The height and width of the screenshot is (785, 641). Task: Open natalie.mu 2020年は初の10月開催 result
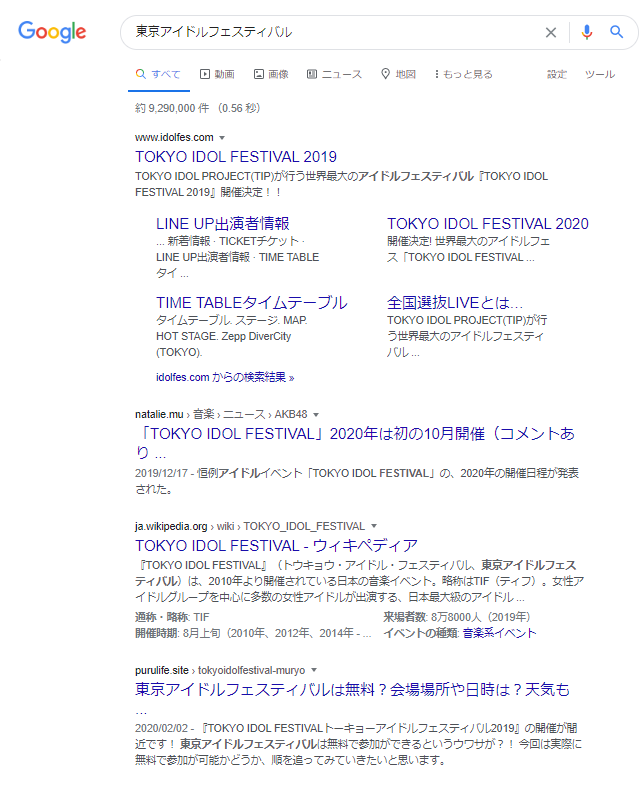click(355, 443)
